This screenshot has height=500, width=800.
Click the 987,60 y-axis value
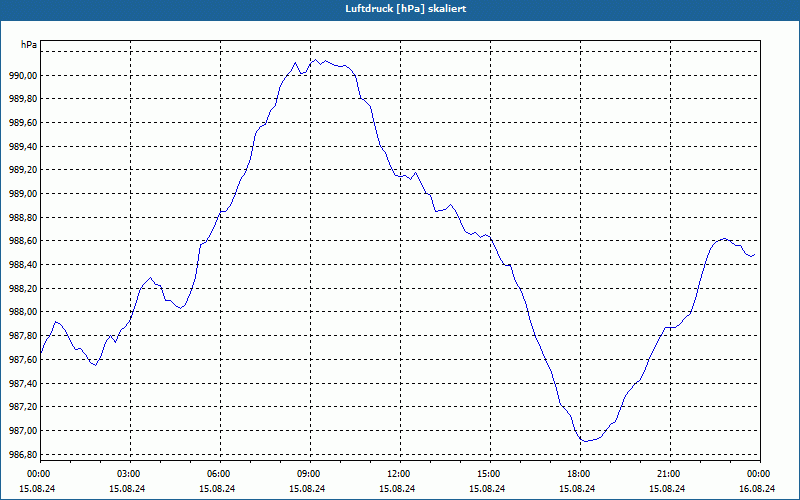click(23, 359)
